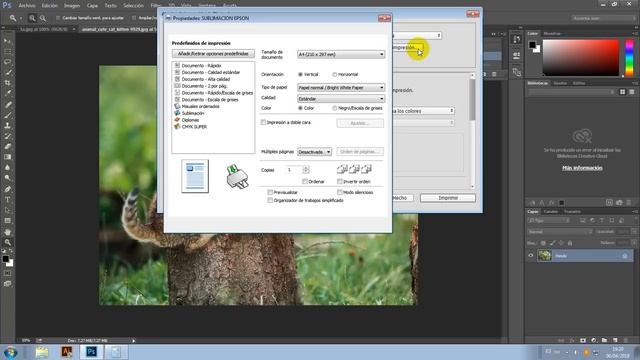Open Tamaño de documento A4 dropdown
The image size is (640, 360).
341,54
